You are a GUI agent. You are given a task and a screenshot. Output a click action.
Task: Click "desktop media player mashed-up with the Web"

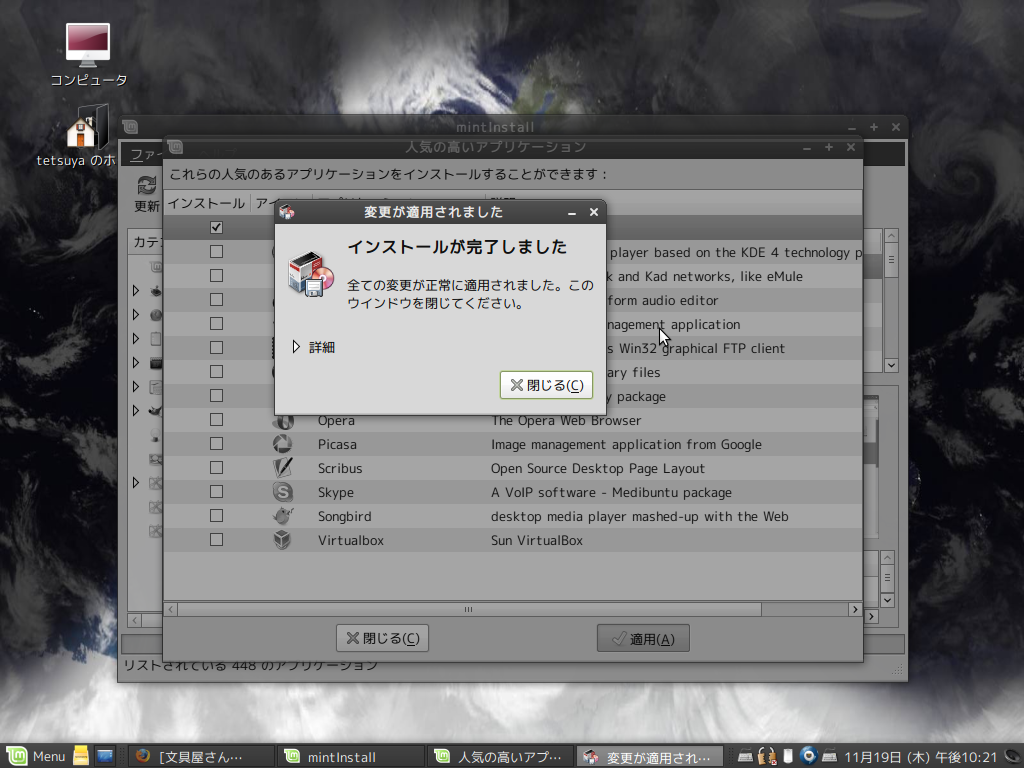coord(639,517)
